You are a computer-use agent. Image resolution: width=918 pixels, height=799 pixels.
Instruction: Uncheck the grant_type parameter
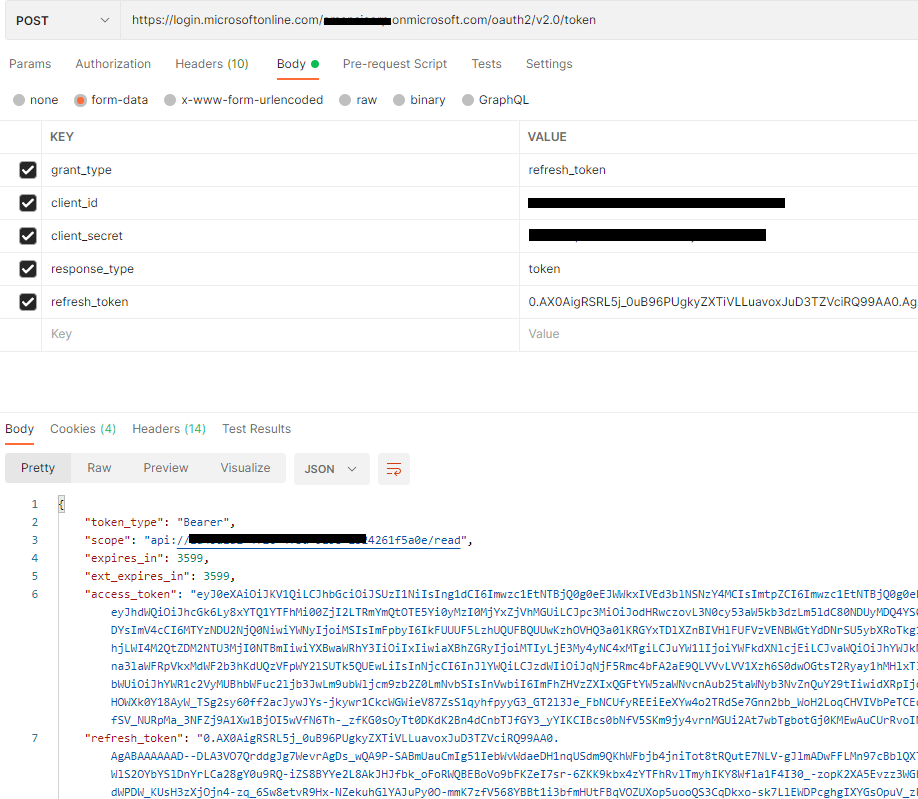[26, 170]
